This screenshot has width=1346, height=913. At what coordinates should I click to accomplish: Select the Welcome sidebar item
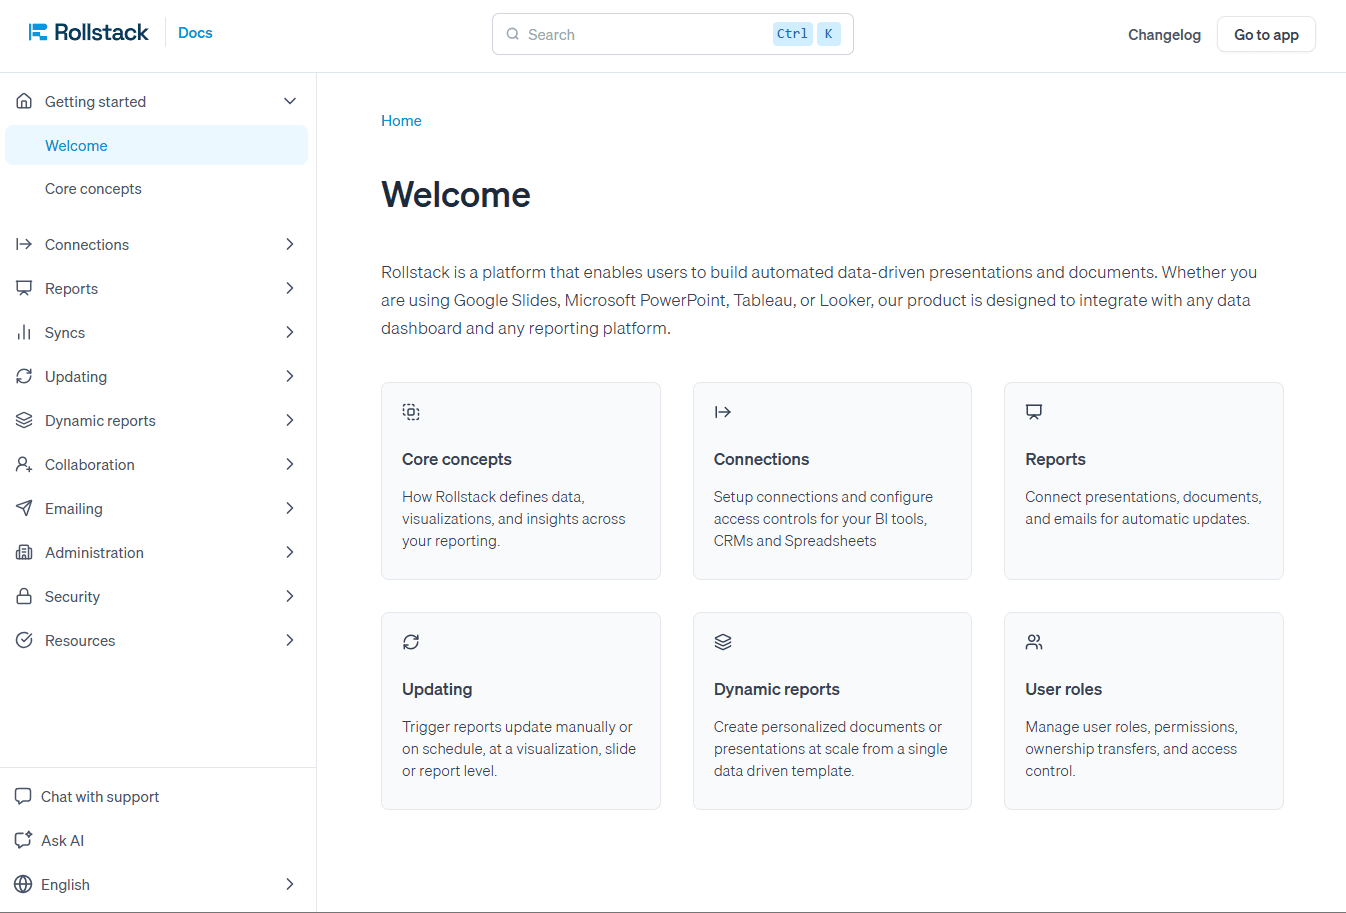pyautogui.click(x=156, y=145)
